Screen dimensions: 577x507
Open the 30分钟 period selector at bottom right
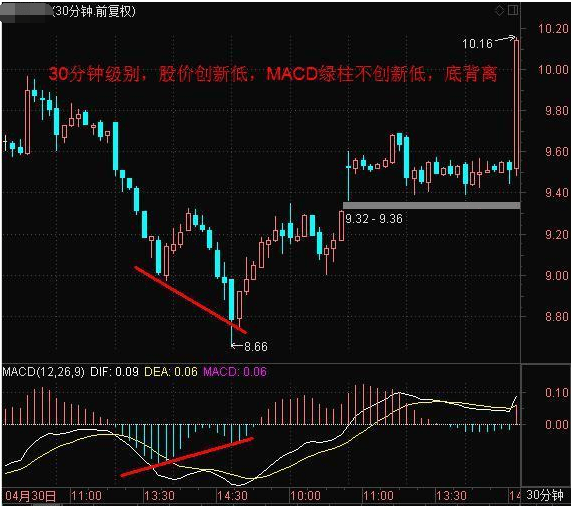point(545,495)
